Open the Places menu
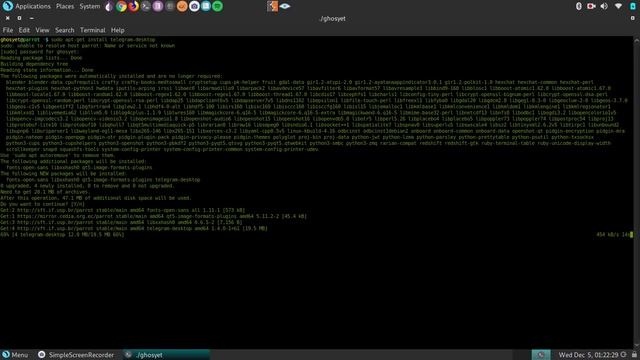The width and height of the screenshot is (640, 360). click(65, 6)
